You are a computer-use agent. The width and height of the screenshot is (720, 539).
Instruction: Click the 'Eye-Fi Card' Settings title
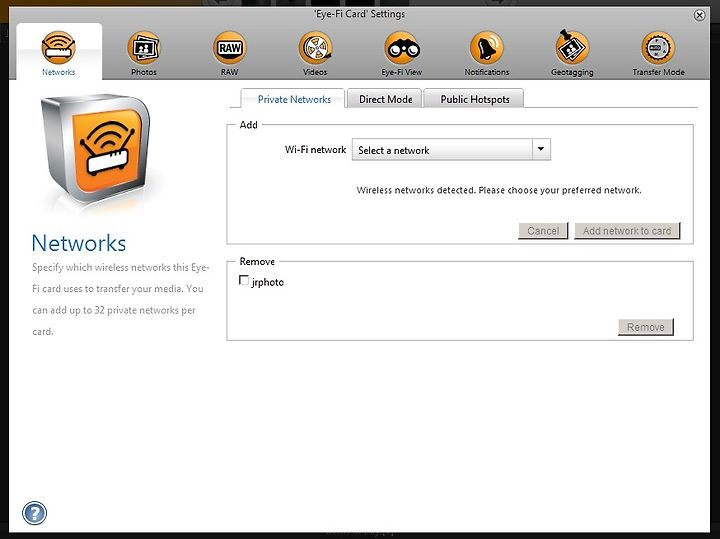click(x=360, y=14)
